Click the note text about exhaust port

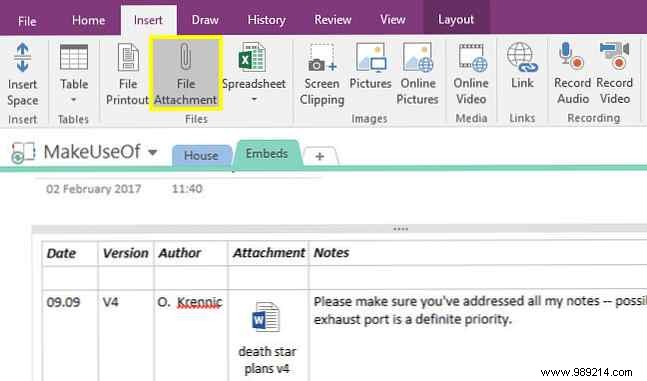413,319
